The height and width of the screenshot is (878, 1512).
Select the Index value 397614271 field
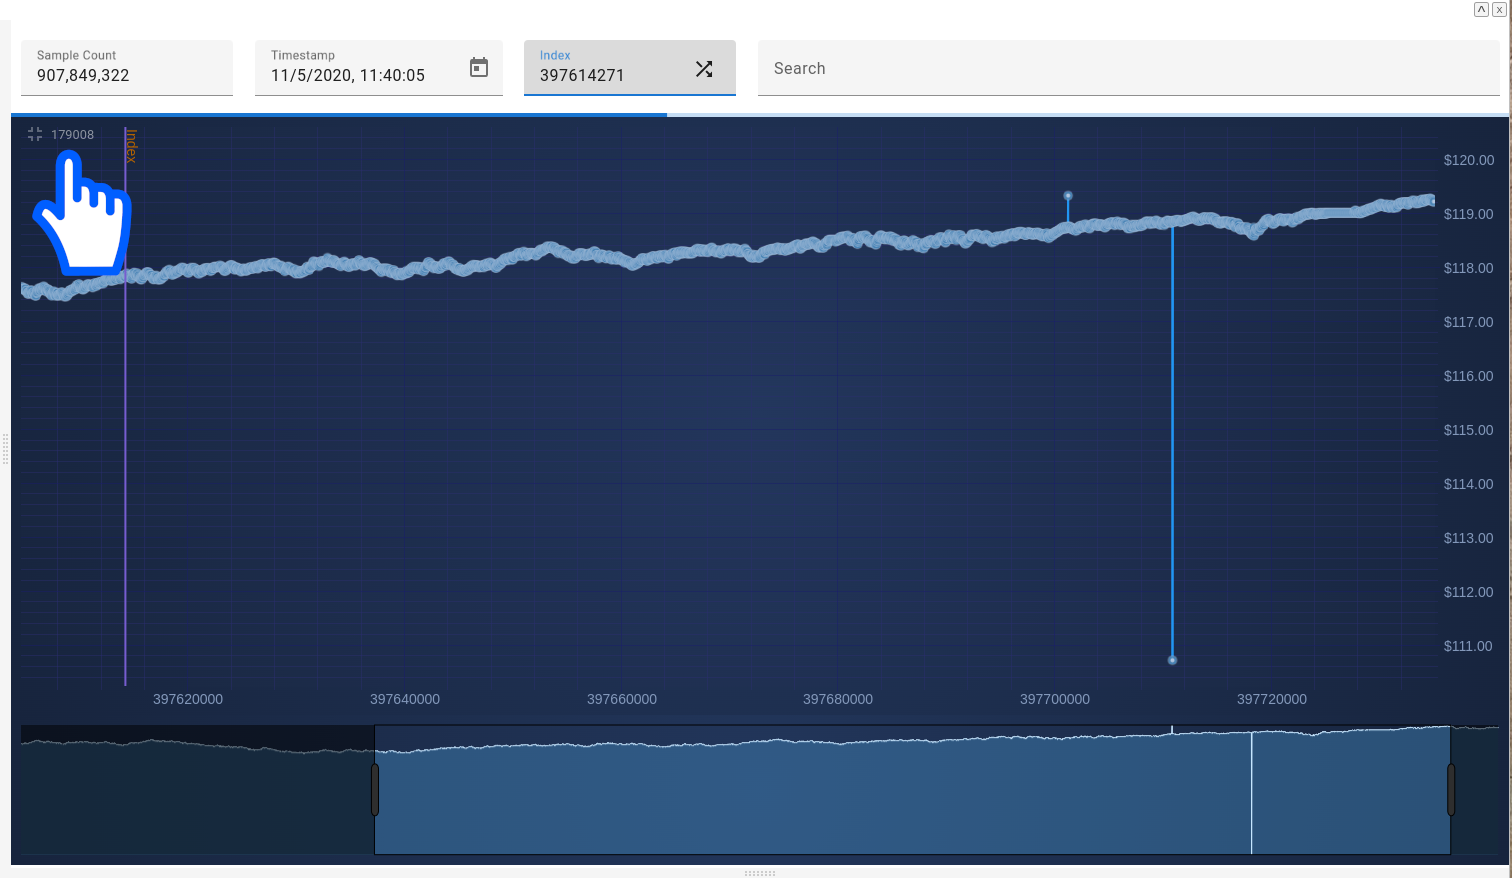click(582, 76)
